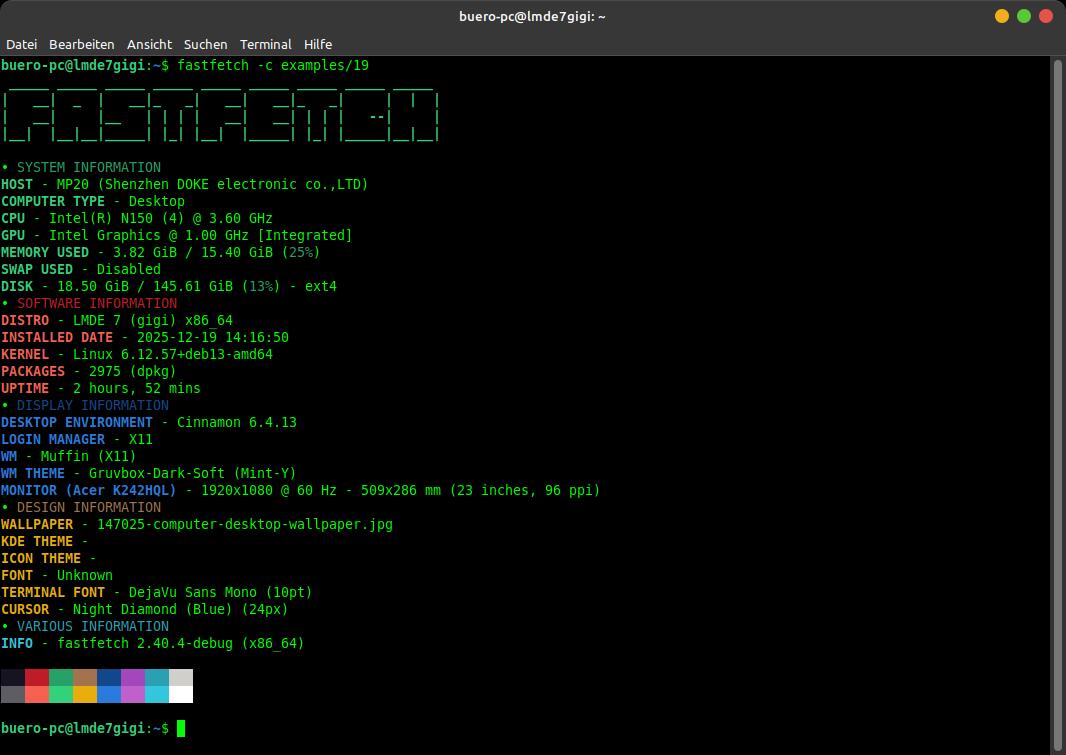The width and height of the screenshot is (1066, 755).
Task: Open the Terminal menu
Action: [266, 44]
